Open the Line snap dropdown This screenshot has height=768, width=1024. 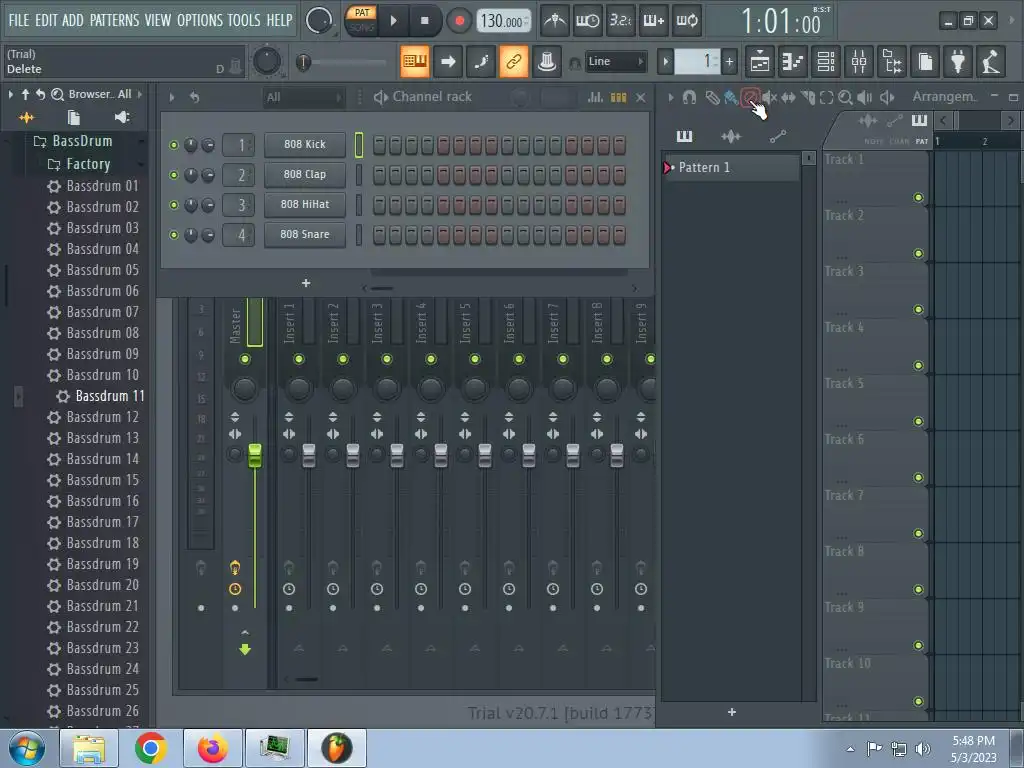point(616,61)
